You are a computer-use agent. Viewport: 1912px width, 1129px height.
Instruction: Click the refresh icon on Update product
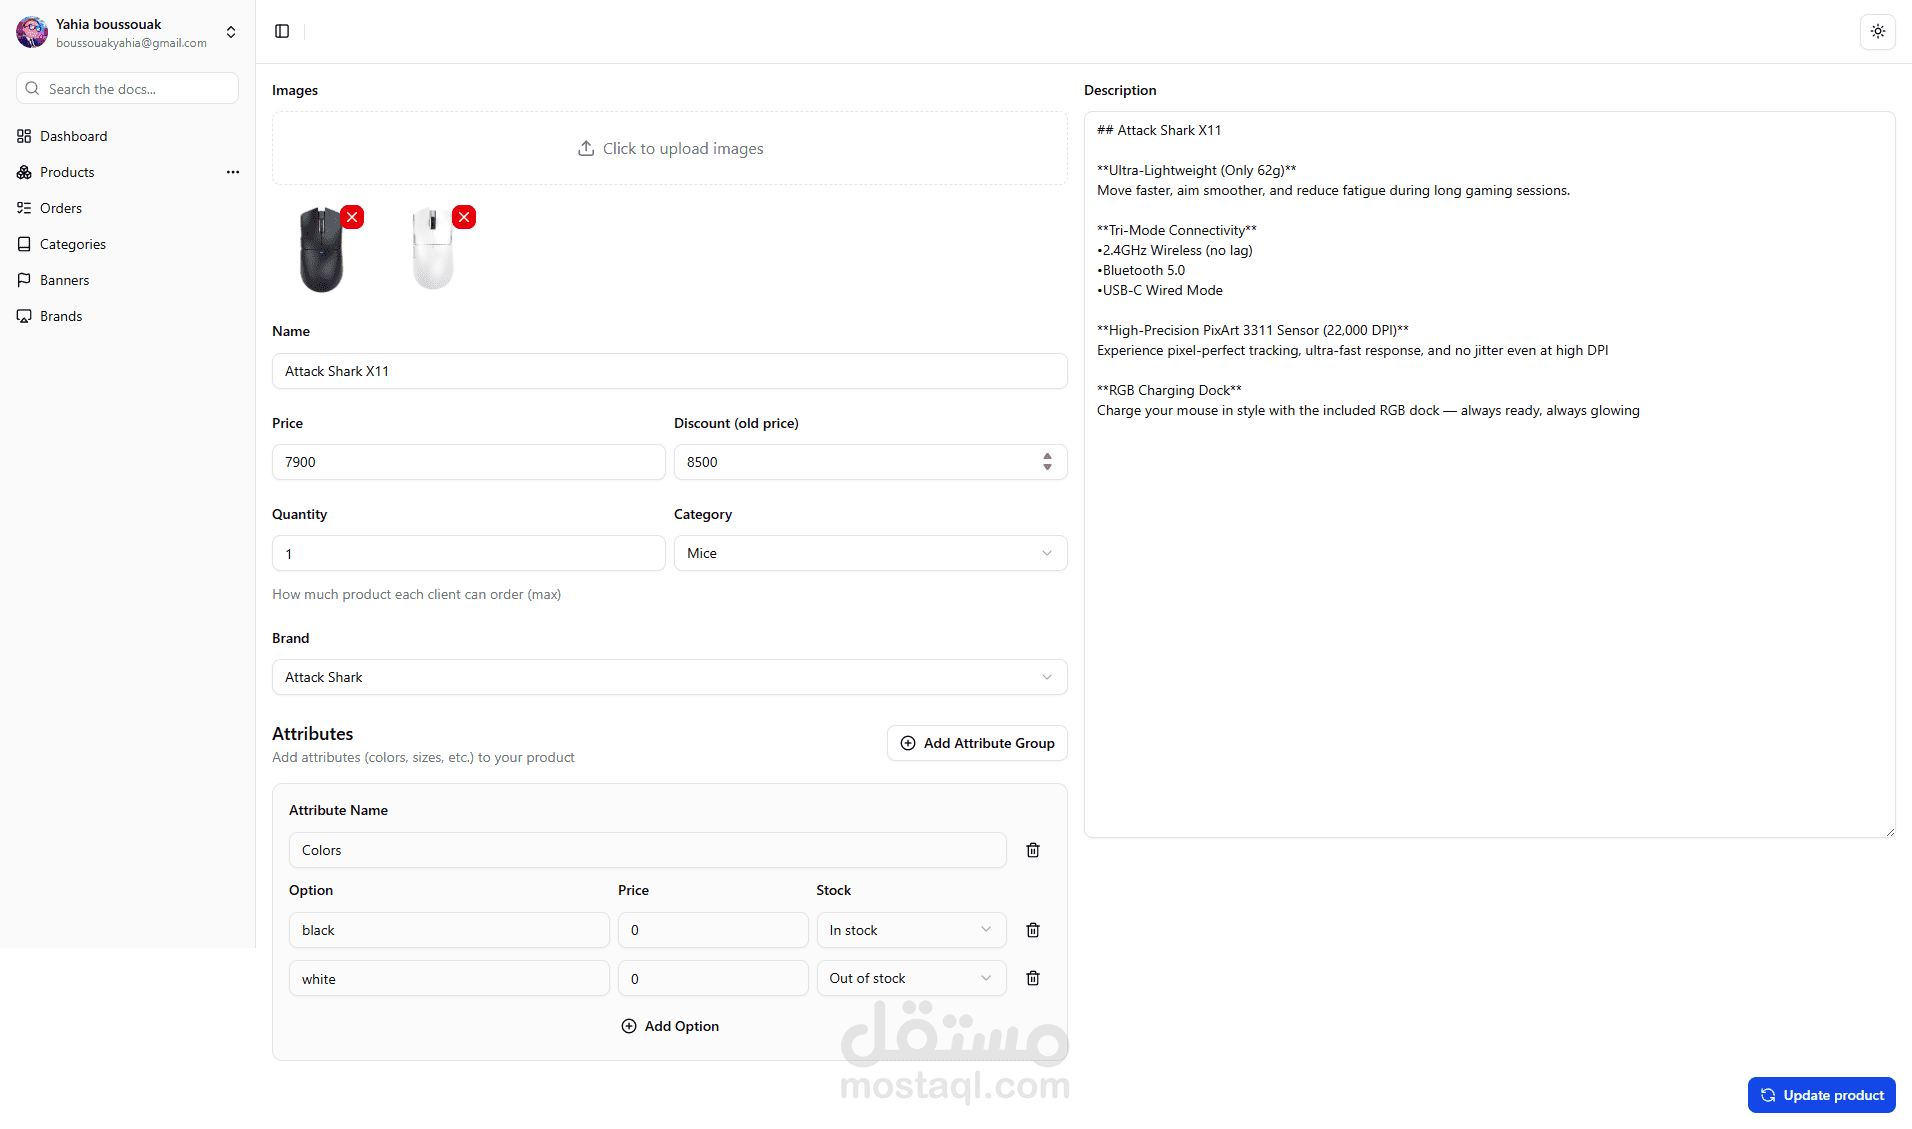(x=1768, y=1095)
